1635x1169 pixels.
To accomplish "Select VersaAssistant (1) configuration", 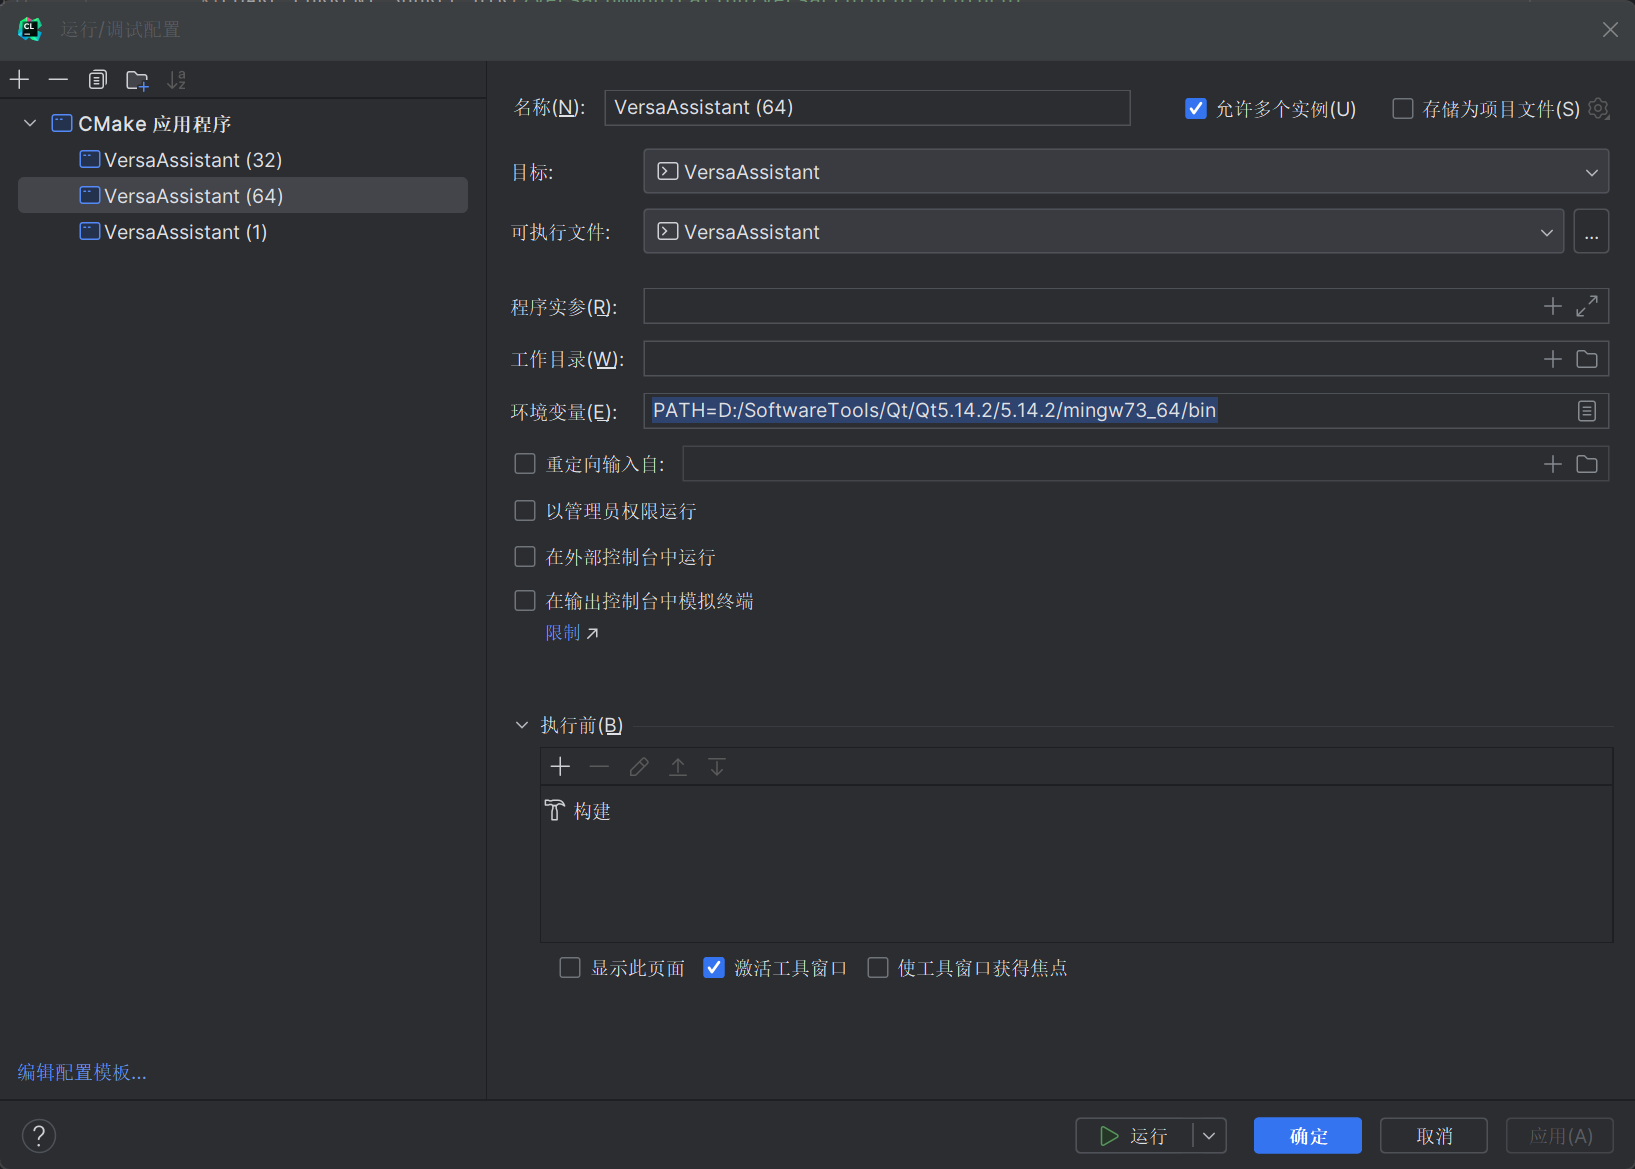I will (243, 232).
